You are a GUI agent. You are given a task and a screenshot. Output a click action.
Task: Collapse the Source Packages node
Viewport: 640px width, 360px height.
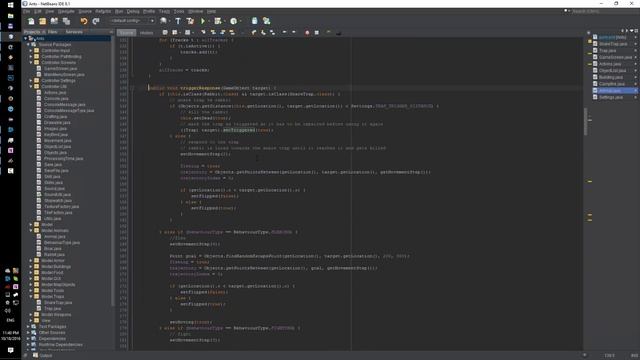tap(28, 44)
